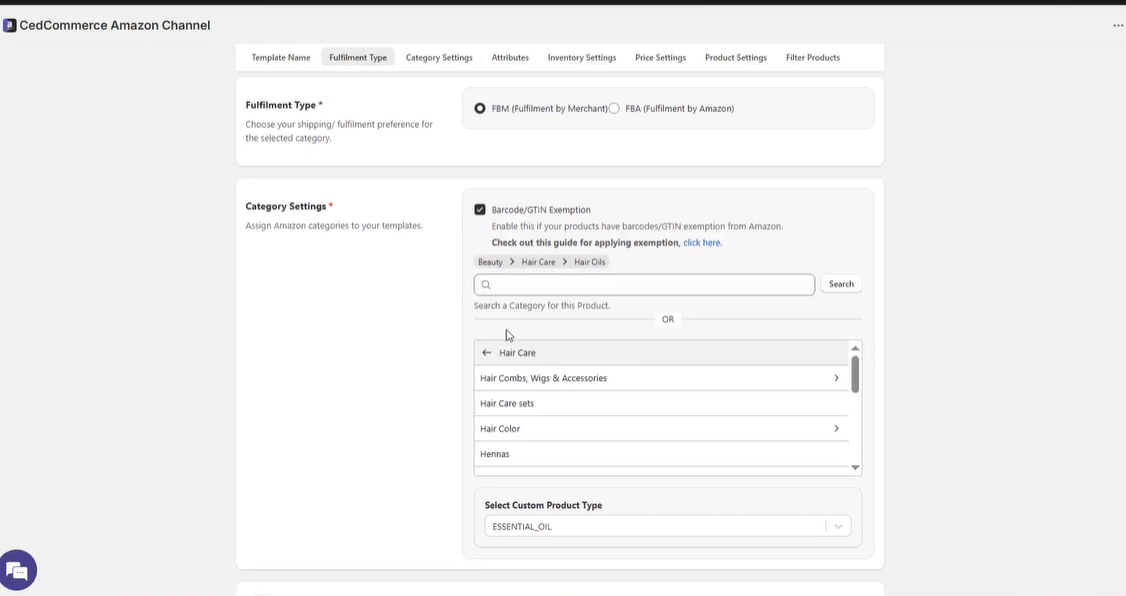Image resolution: width=1126 pixels, height=596 pixels.
Task: Click the category list scroll-up arrow
Action: [x=855, y=348]
